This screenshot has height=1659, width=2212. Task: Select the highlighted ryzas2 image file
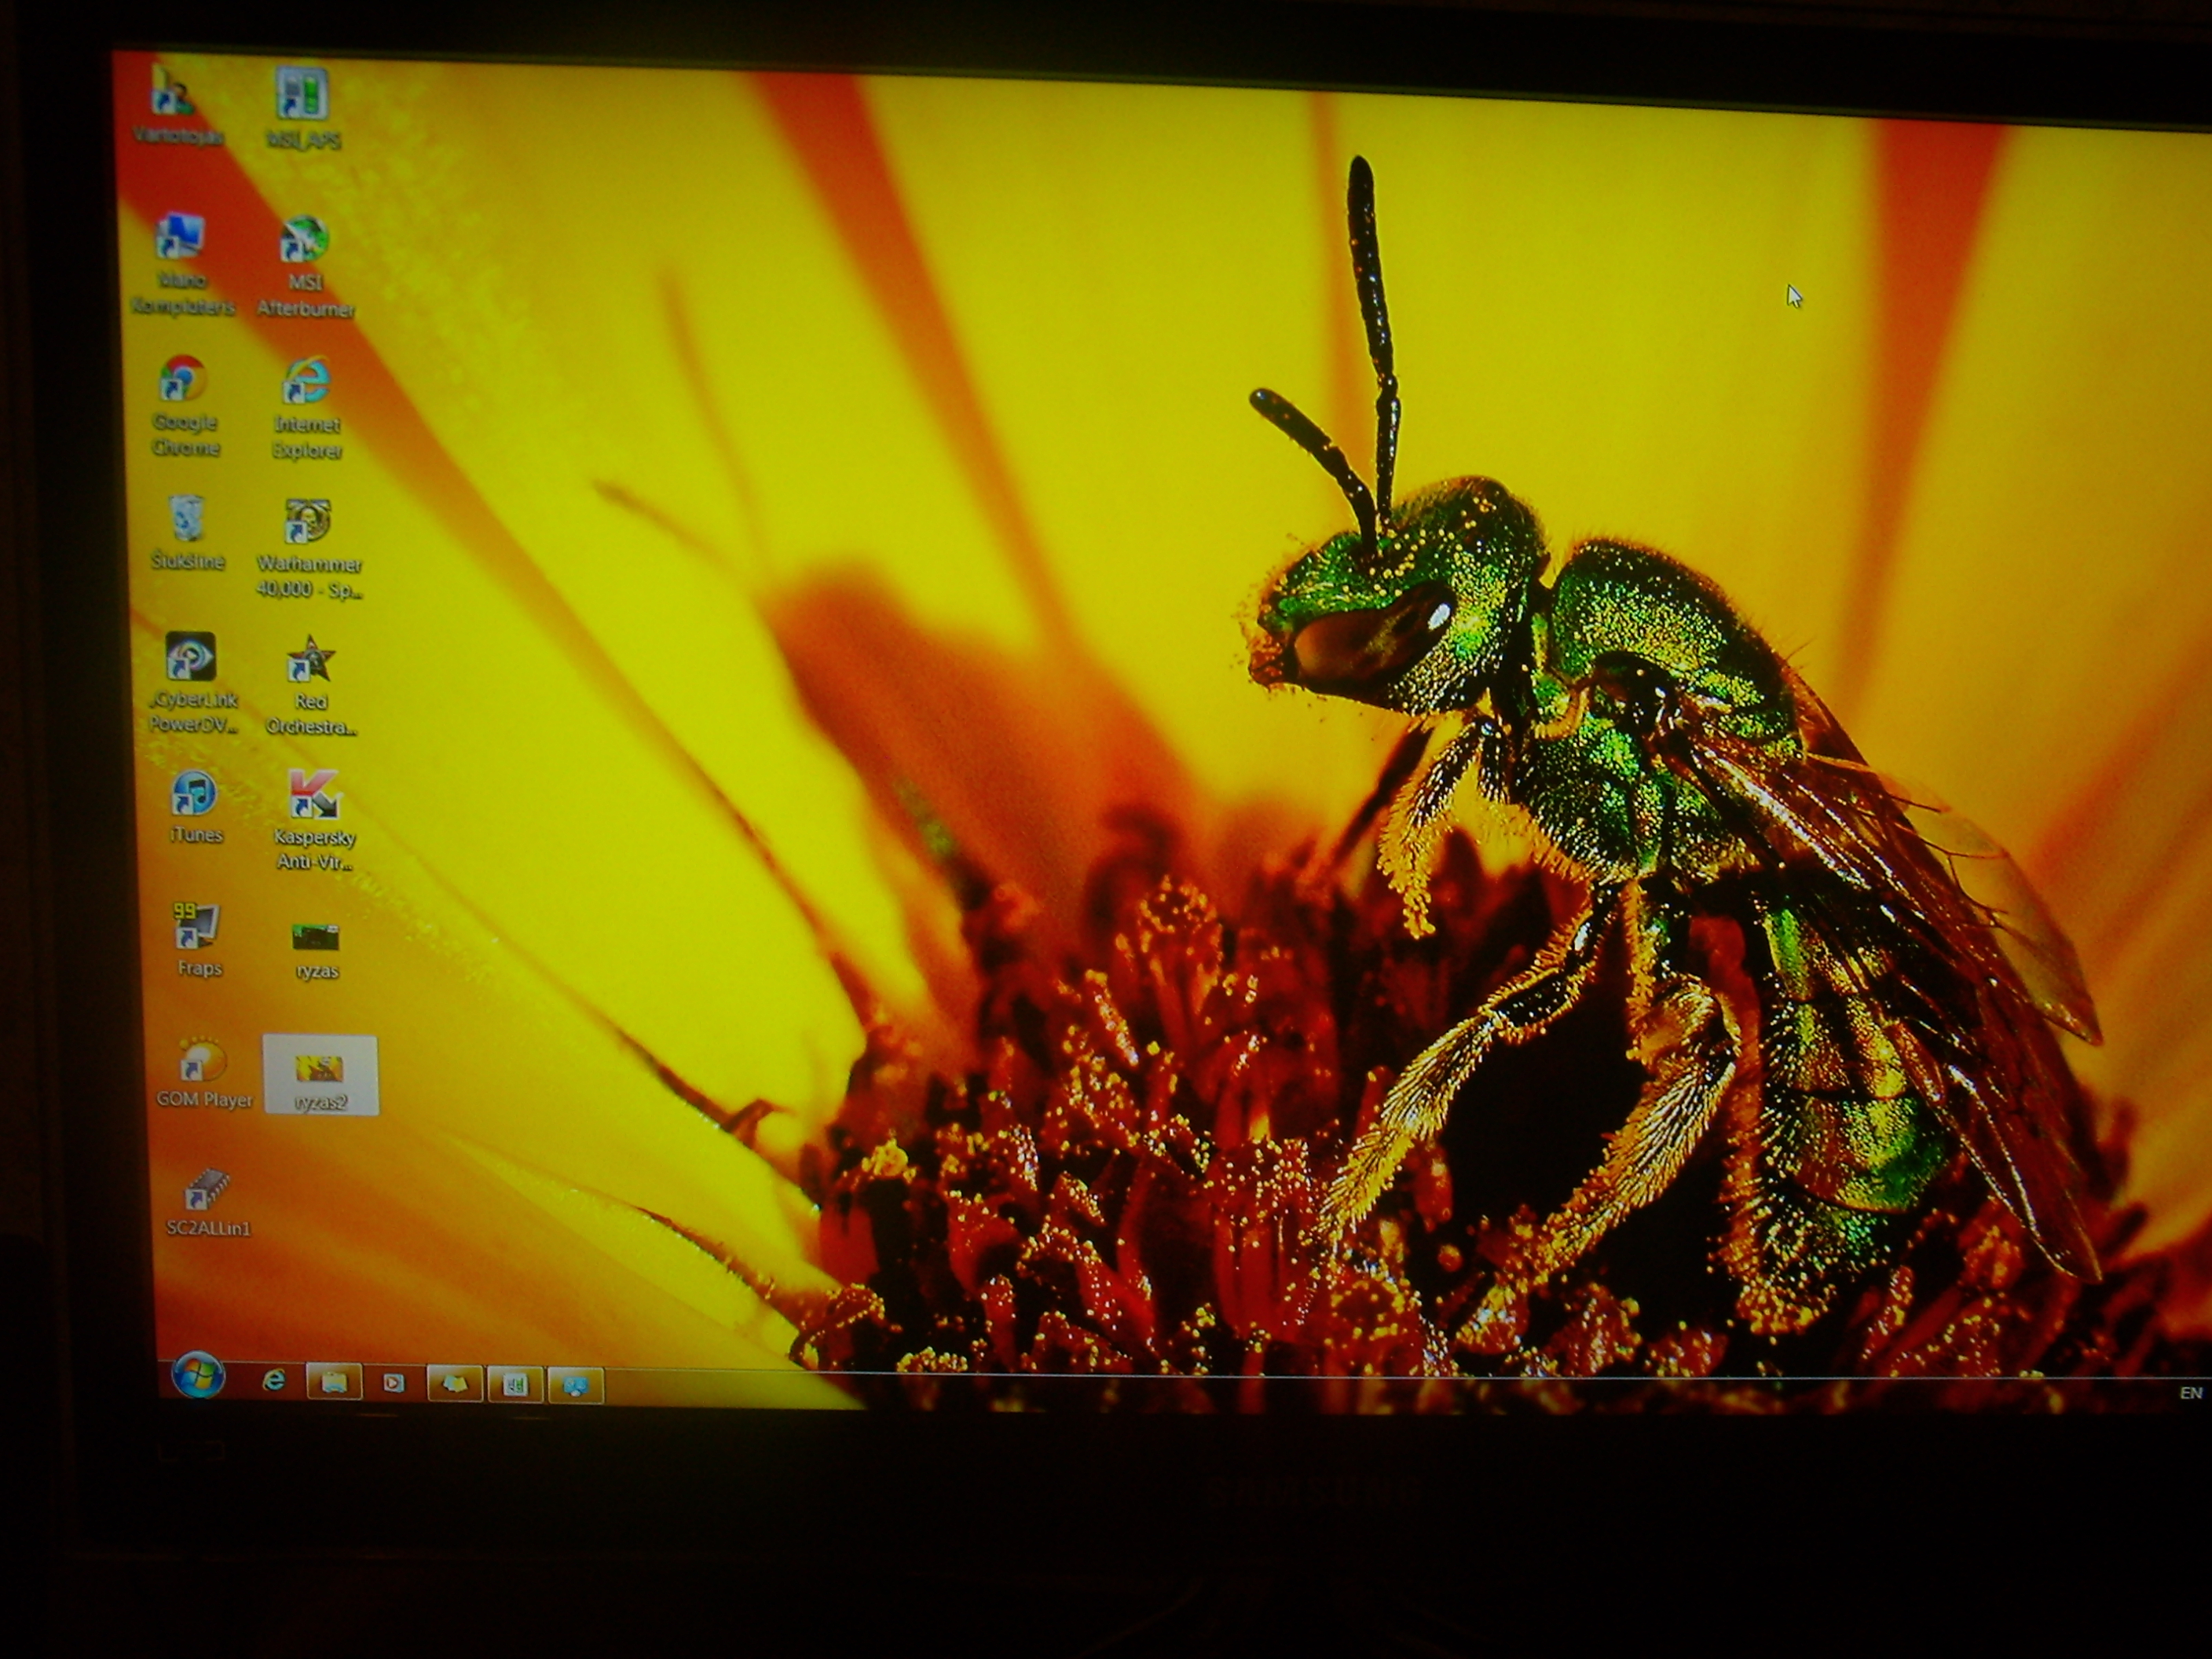pyautogui.click(x=320, y=1075)
